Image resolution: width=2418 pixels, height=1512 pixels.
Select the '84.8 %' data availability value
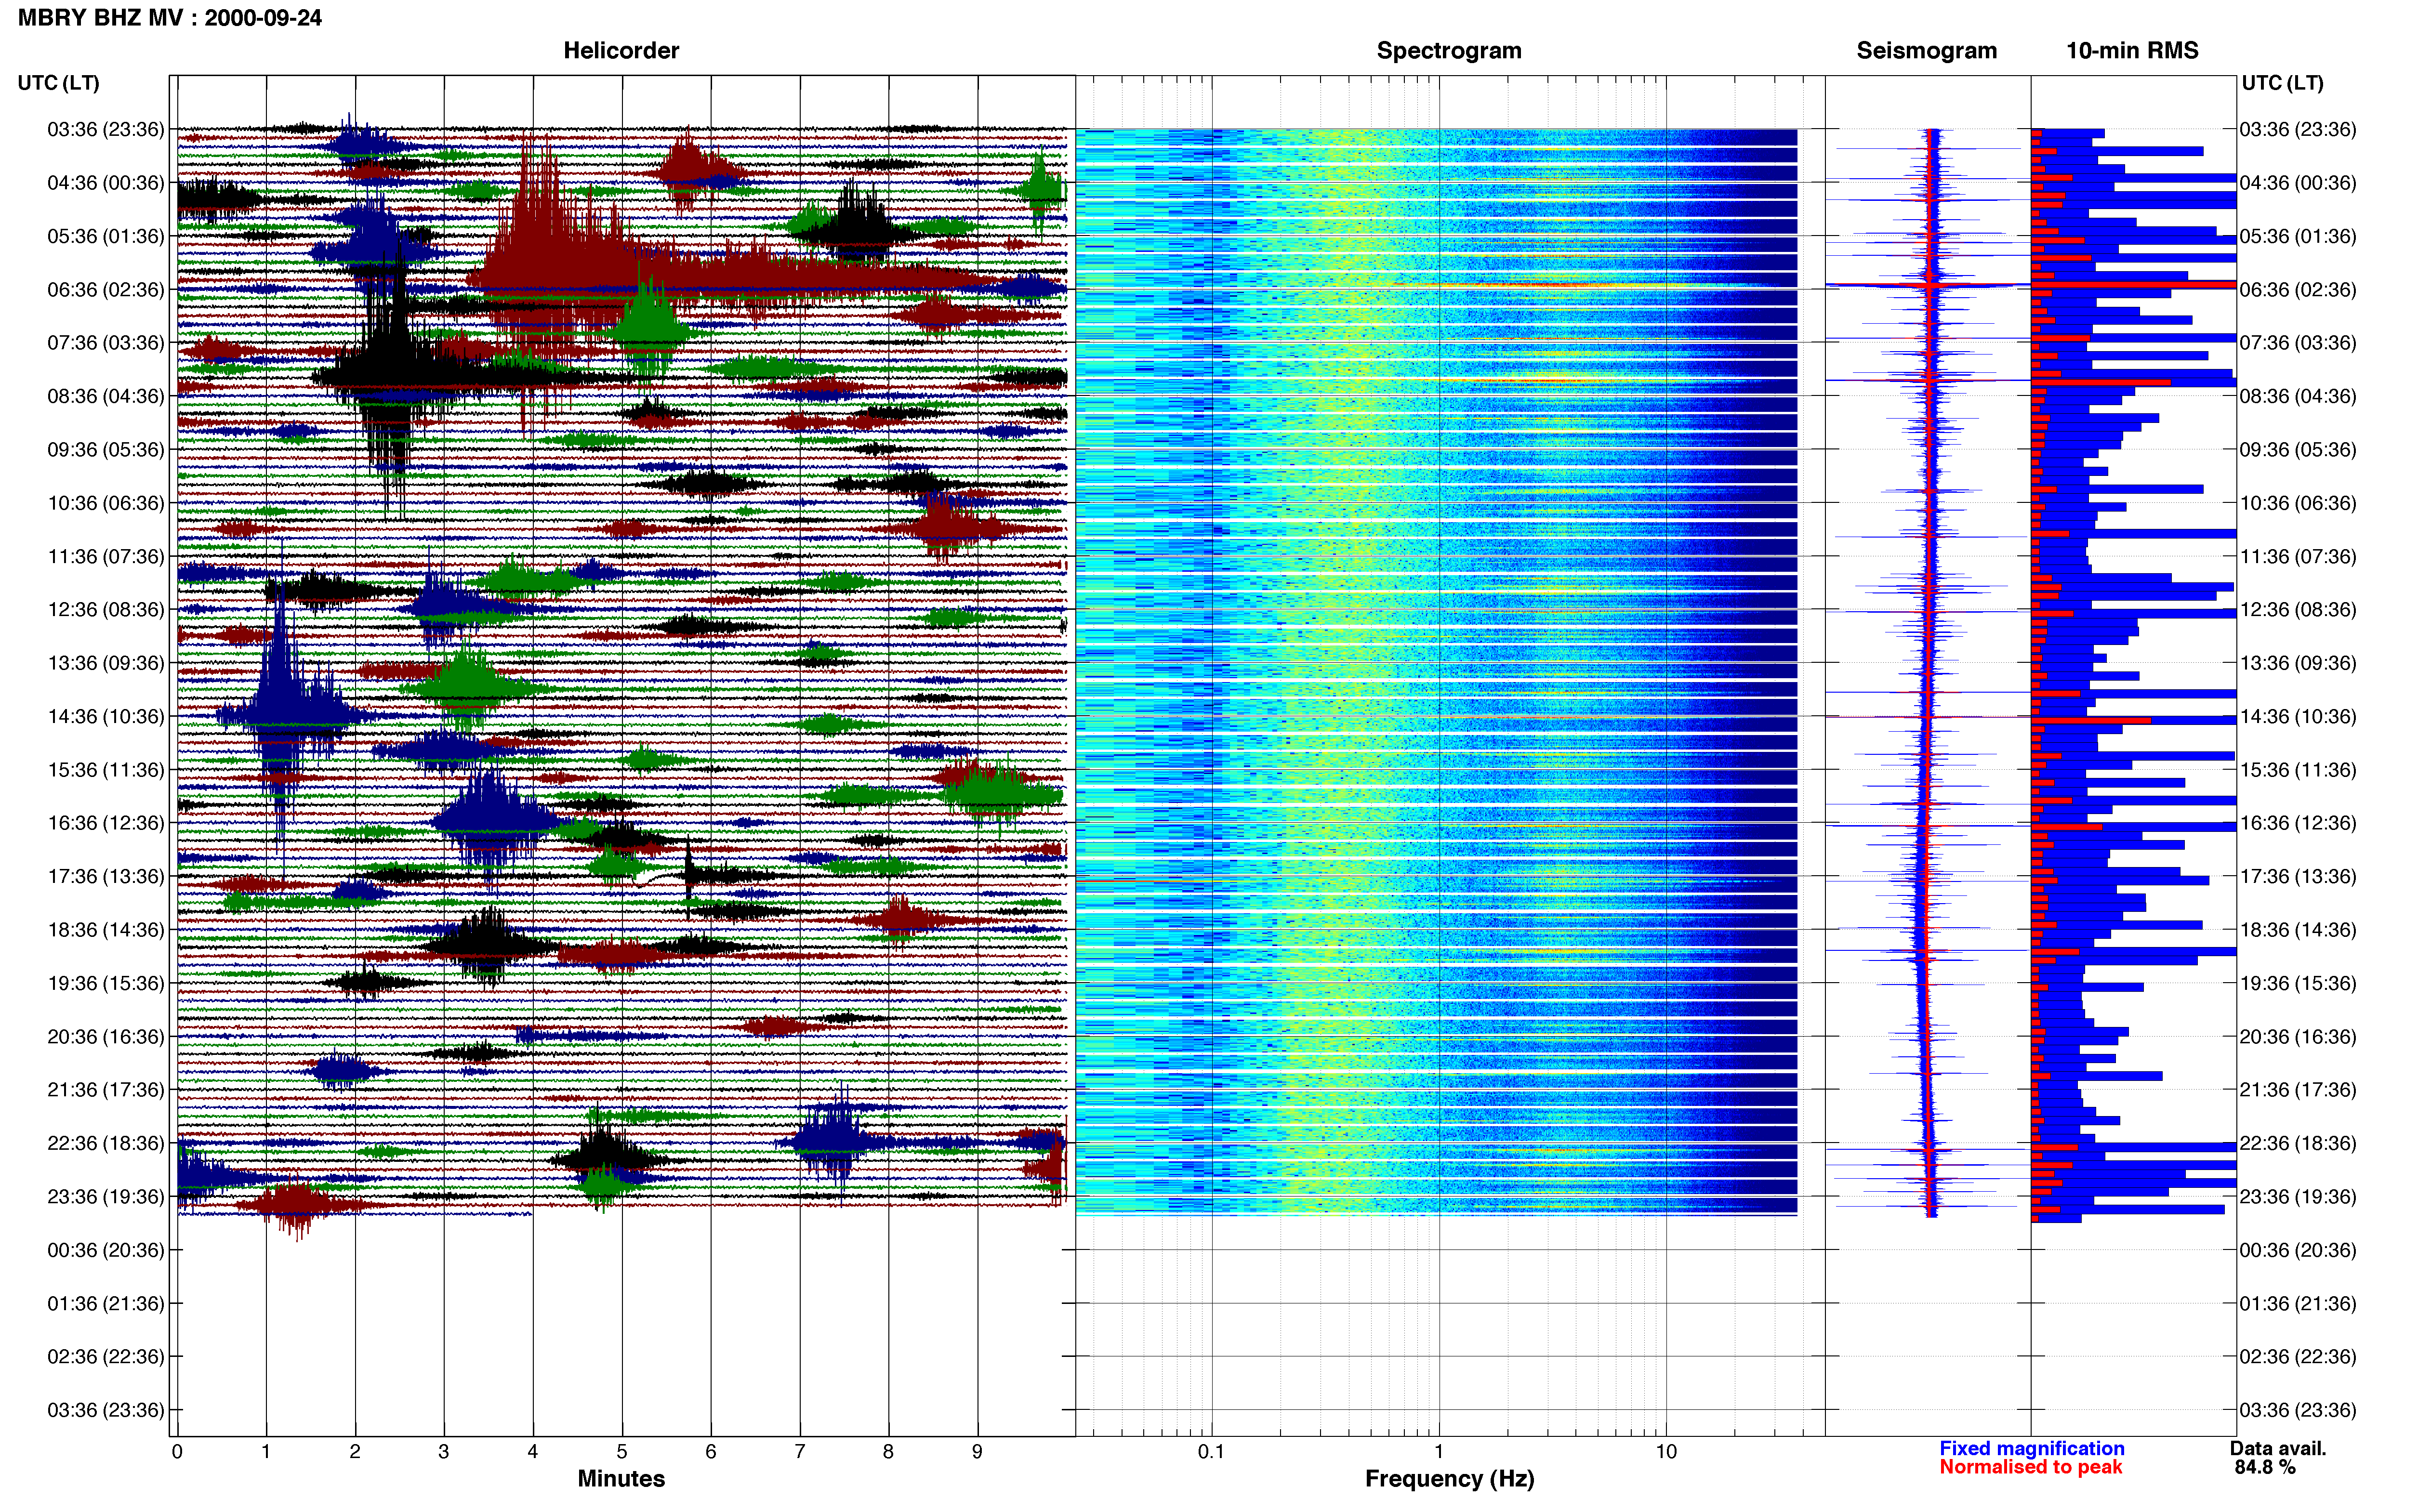2265,1467
